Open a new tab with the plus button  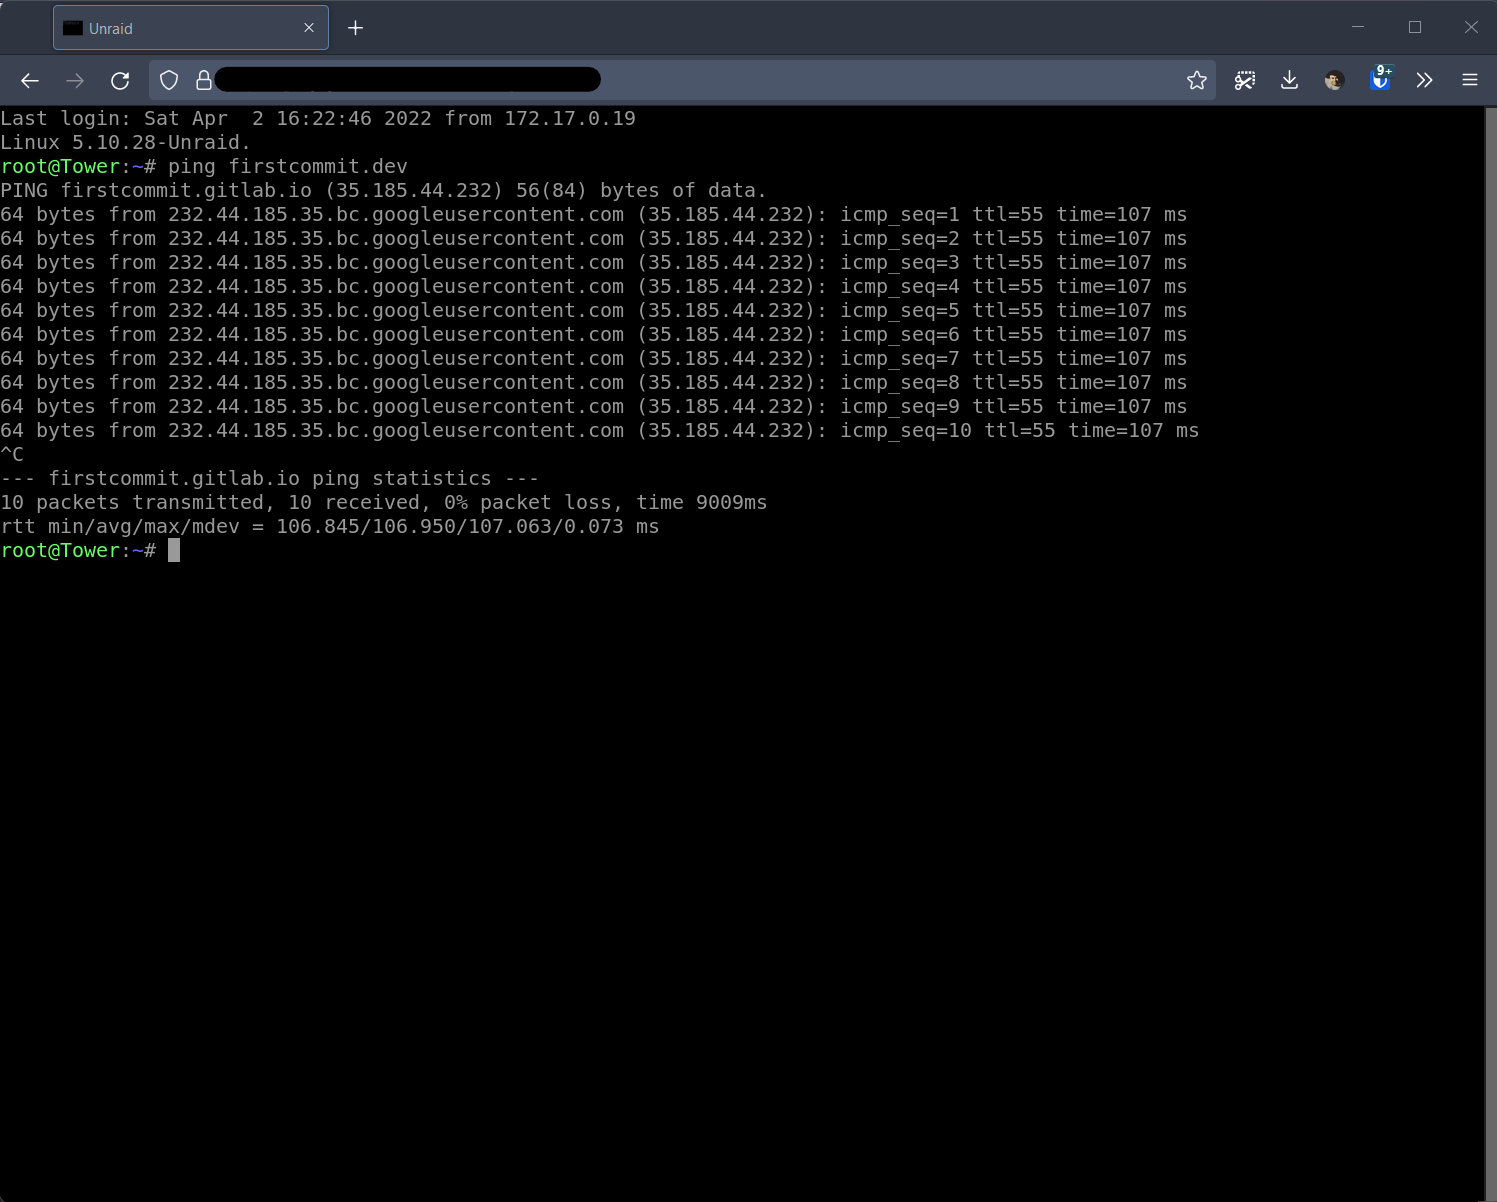[355, 28]
